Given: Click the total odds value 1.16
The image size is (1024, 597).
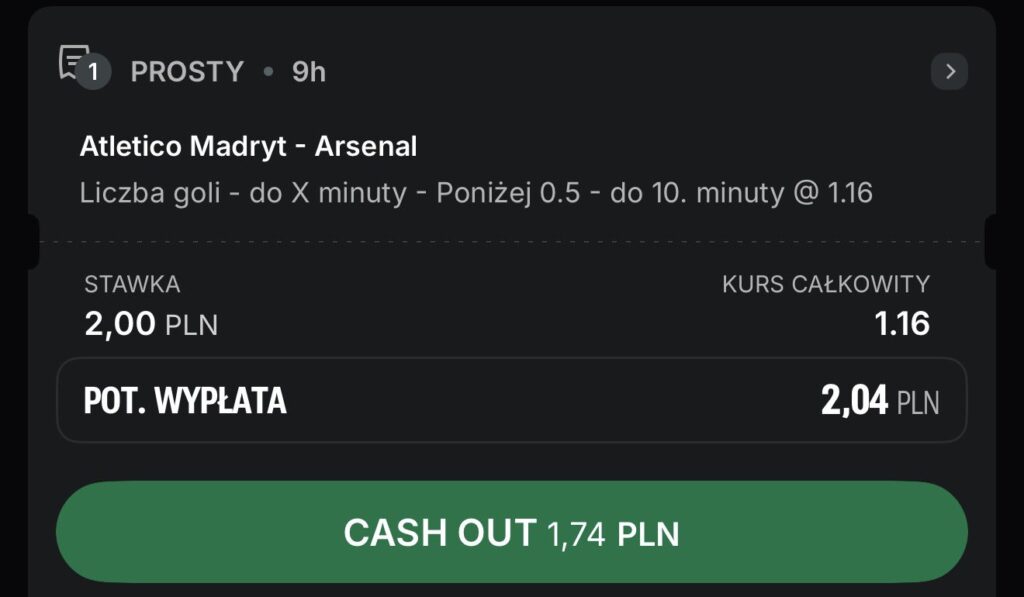Looking at the screenshot, I should tap(901, 324).
